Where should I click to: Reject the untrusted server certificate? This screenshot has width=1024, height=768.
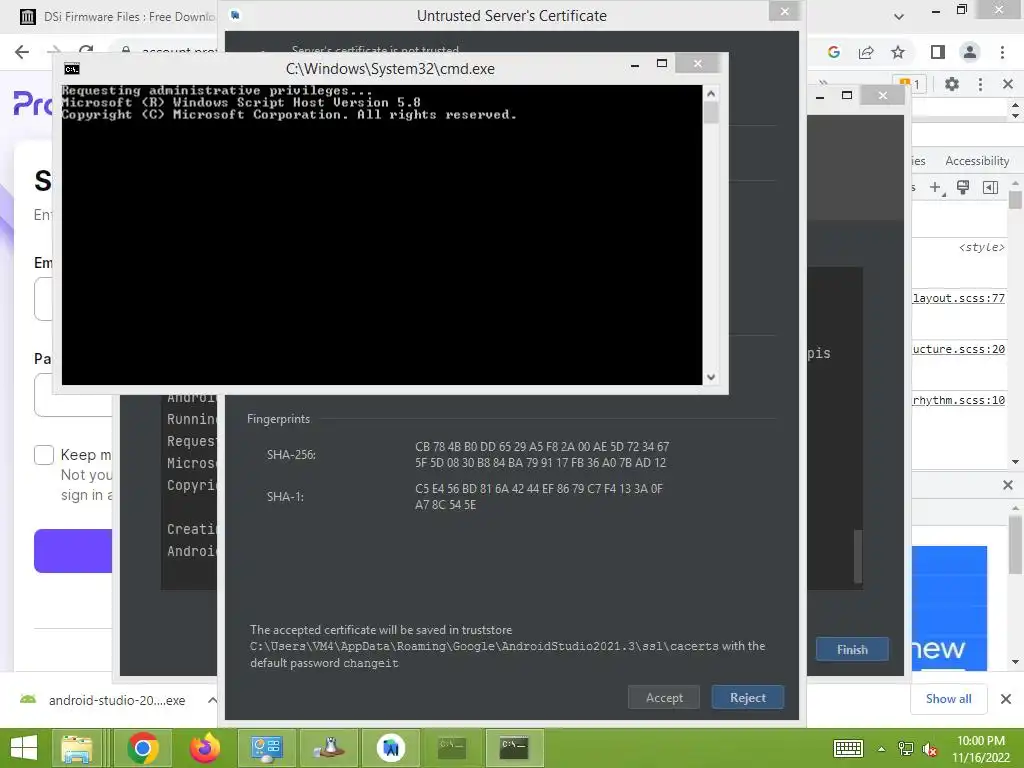click(747, 697)
